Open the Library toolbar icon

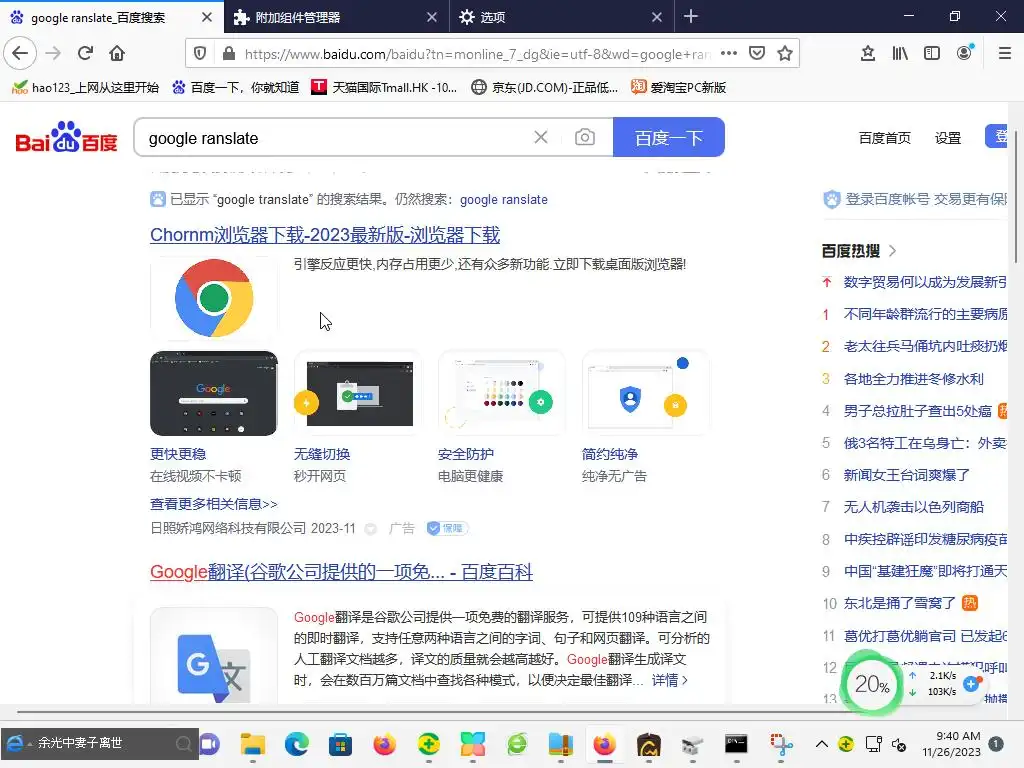tap(900, 54)
